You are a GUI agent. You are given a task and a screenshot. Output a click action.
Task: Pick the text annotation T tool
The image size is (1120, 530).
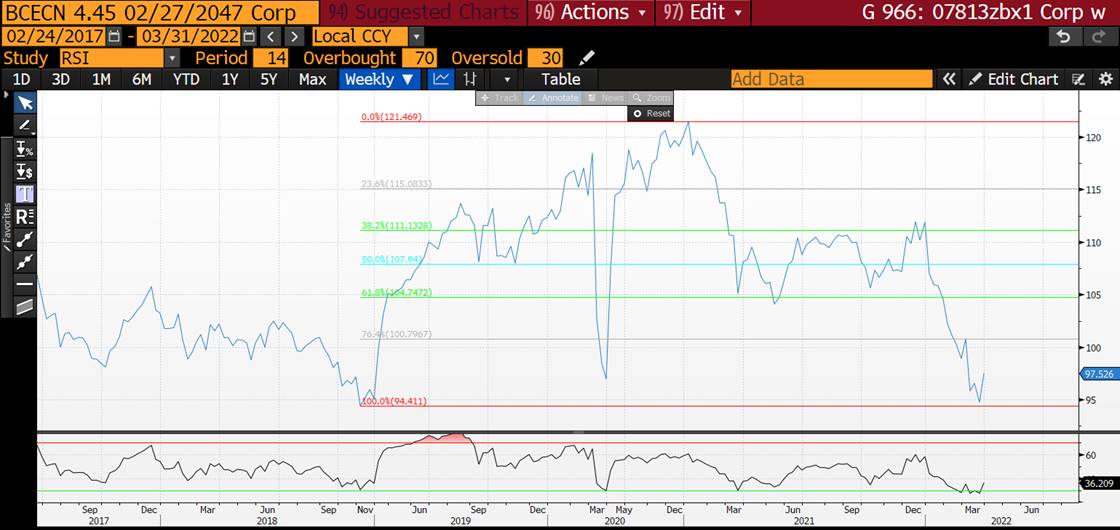25,193
